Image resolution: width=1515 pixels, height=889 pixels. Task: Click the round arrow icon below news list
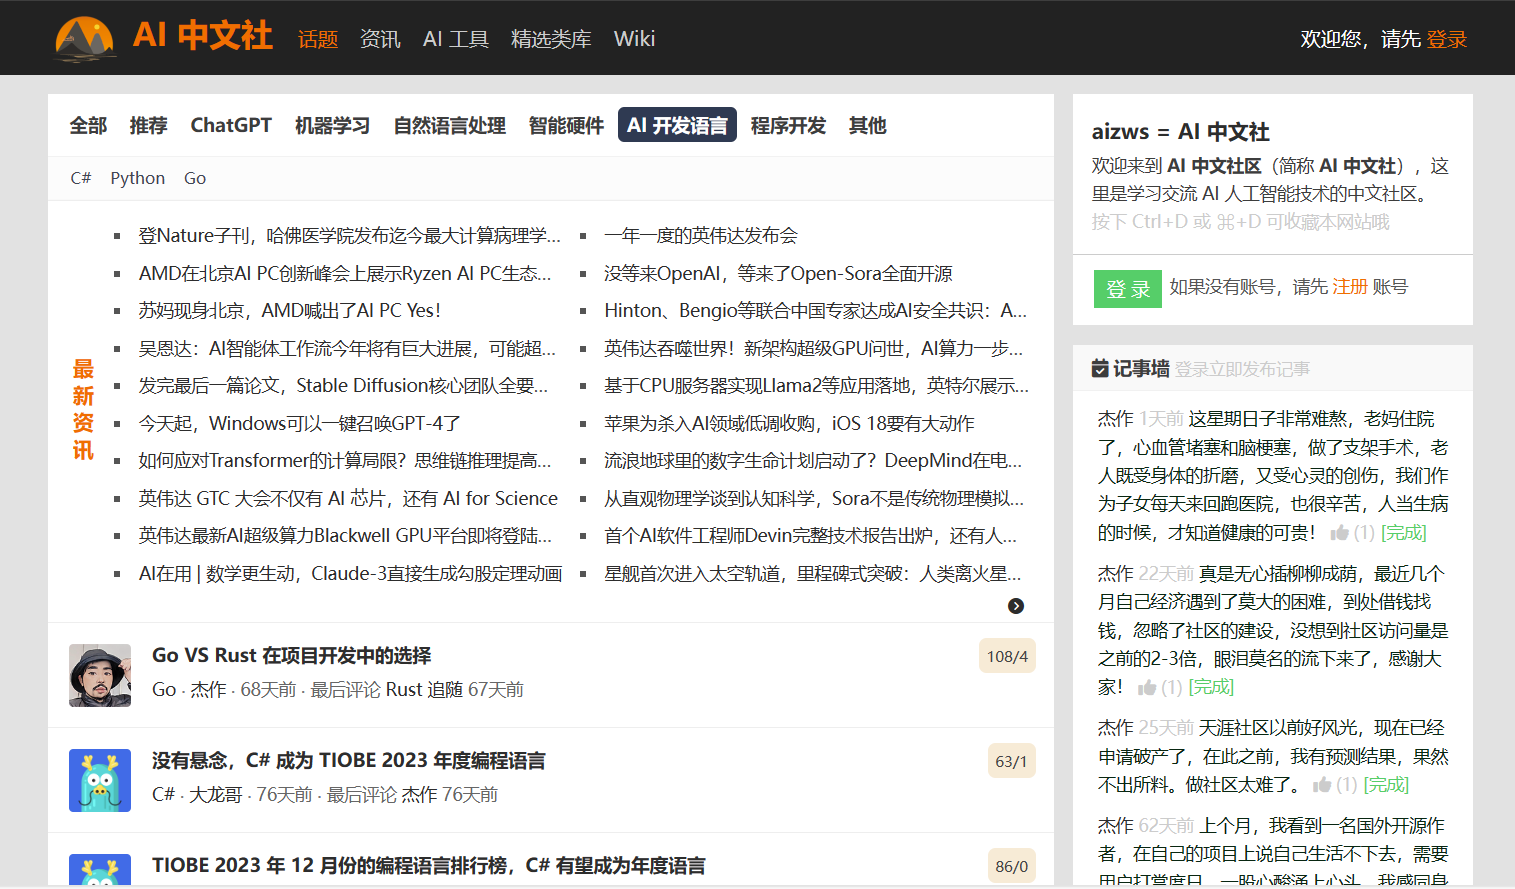point(1015,606)
